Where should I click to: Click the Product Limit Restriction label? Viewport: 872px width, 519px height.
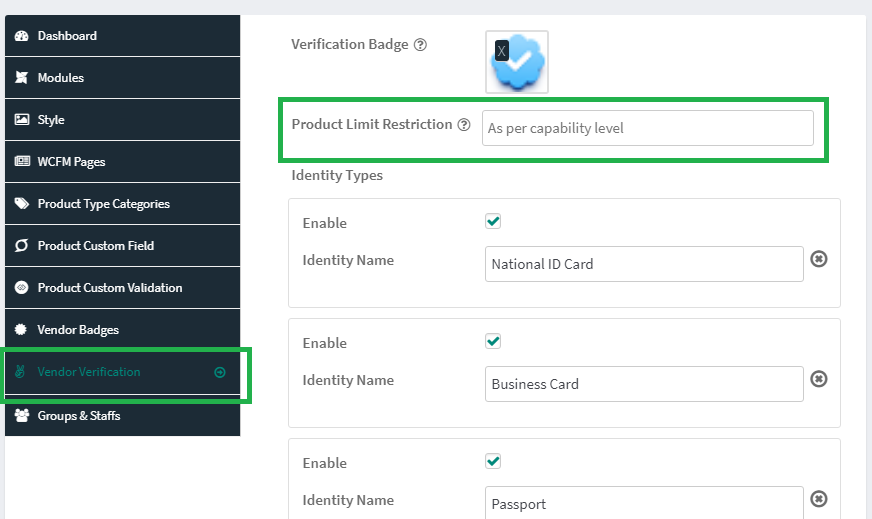[372, 125]
